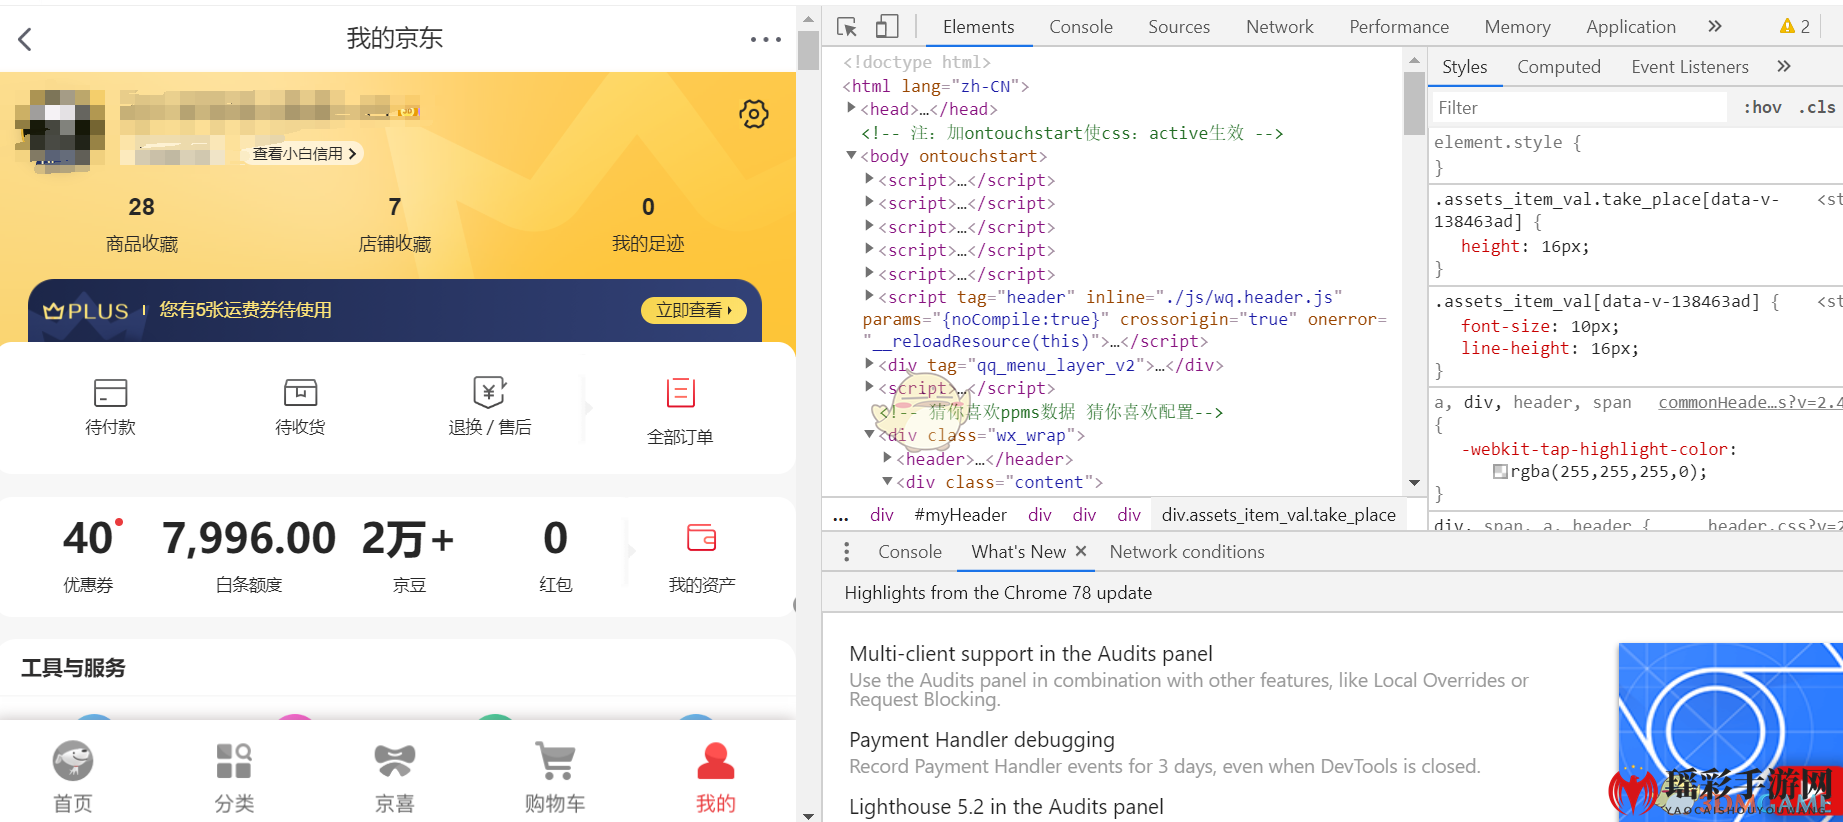Open the drawer three-dots menu

847,552
